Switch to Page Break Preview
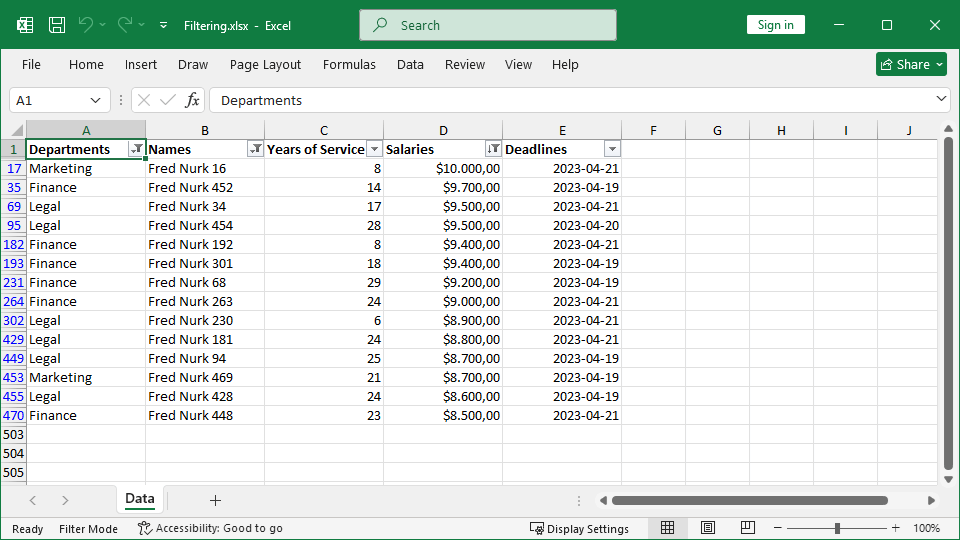Viewport: 960px width, 540px height. point(747,528)
